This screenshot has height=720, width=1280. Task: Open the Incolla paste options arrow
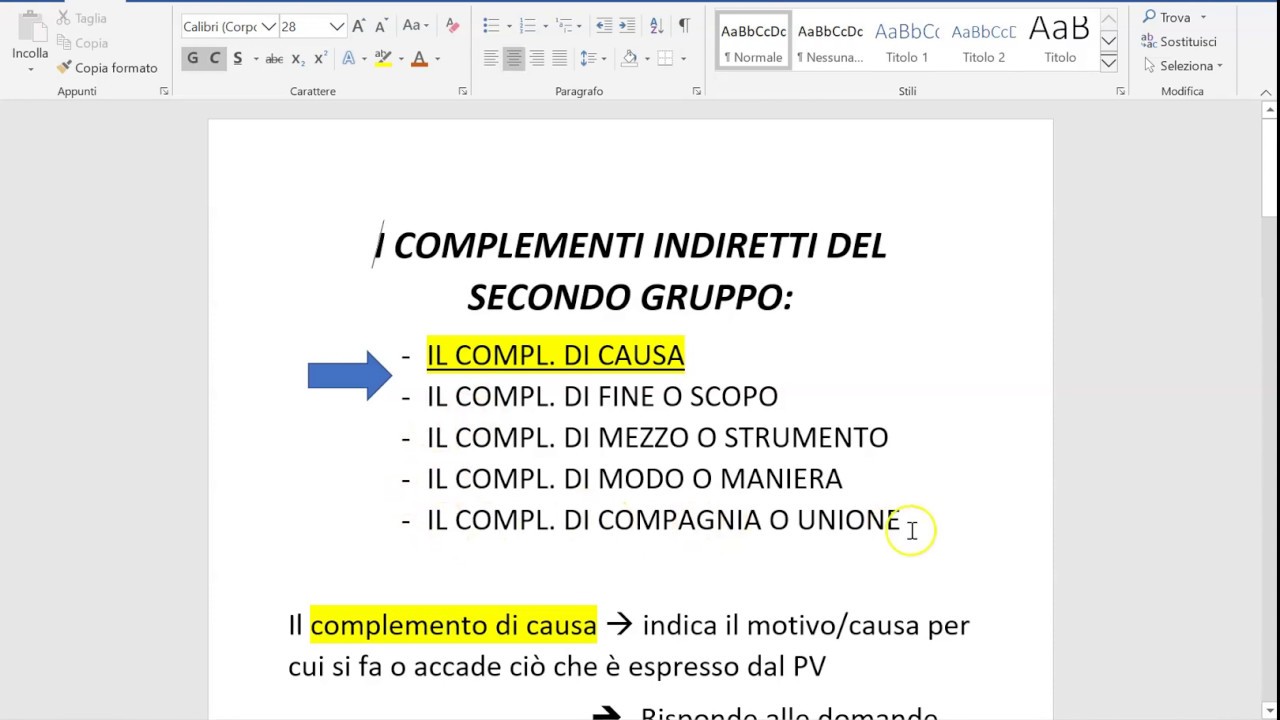click(x=30, y=70)
